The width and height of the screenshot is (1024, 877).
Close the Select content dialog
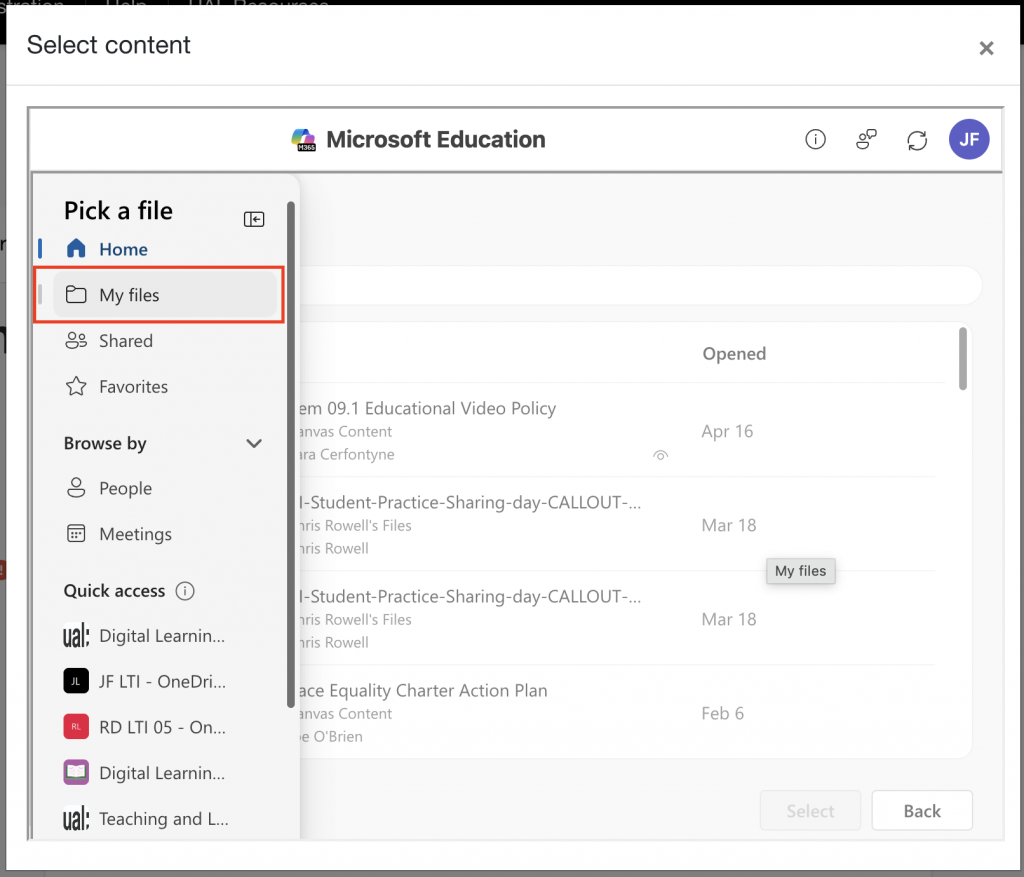click(x=986, y=48)
